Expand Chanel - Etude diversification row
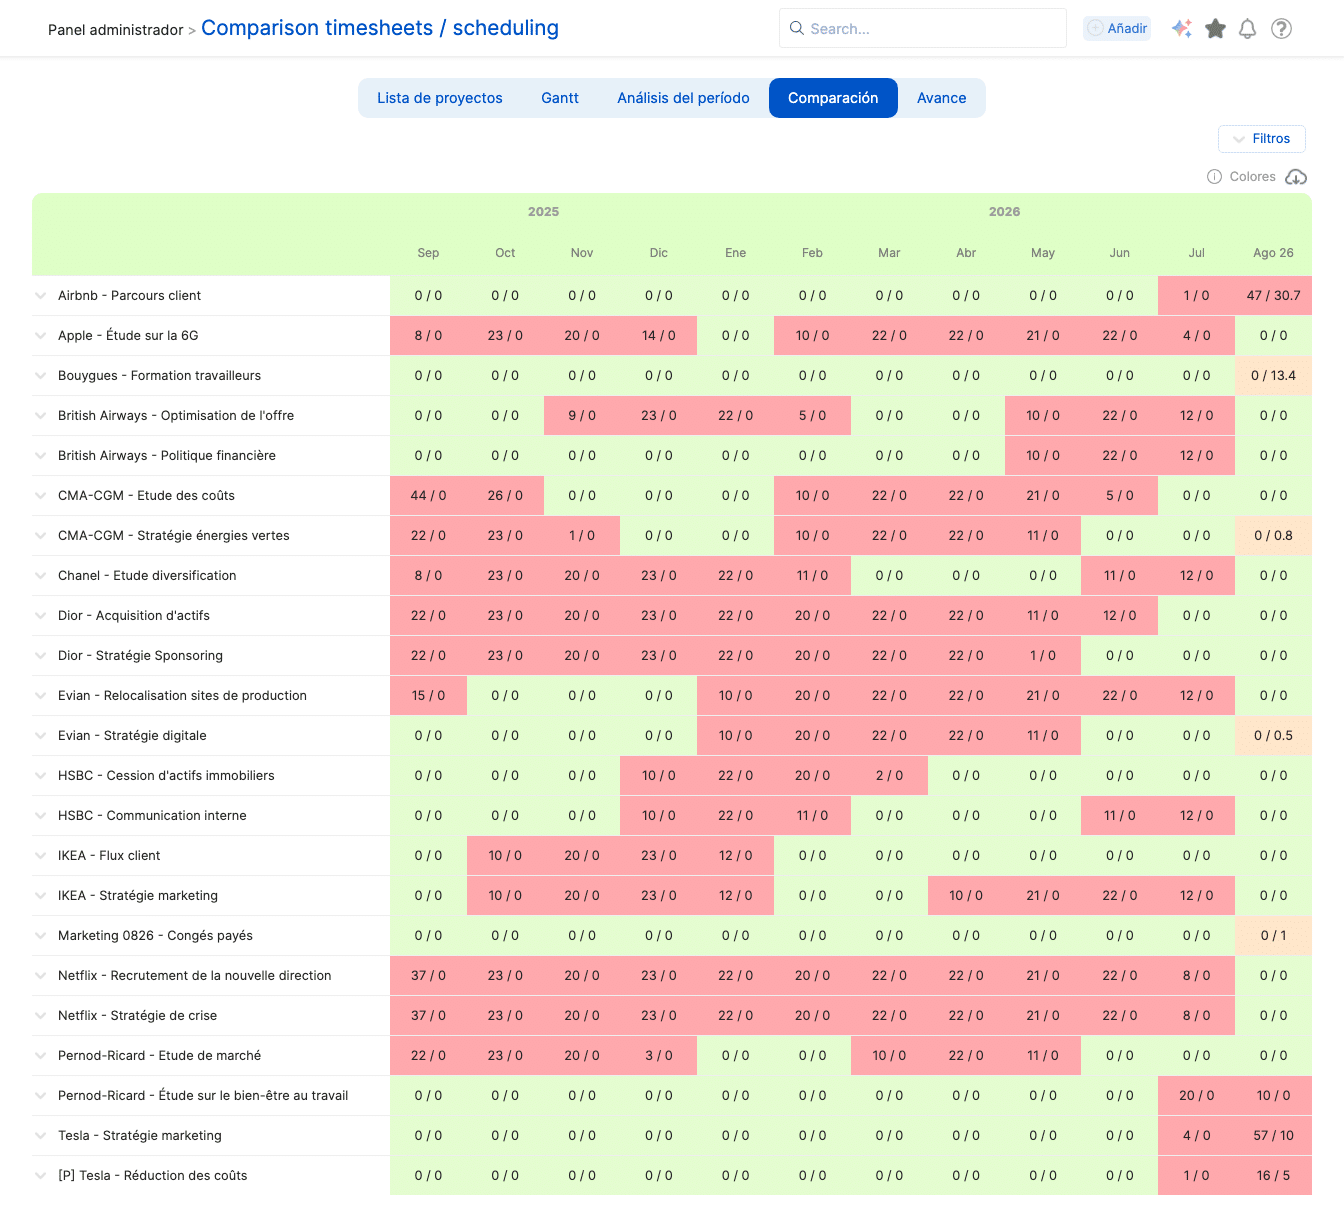This screenshot has width=1344, height=1218. [x=41, y=576]
